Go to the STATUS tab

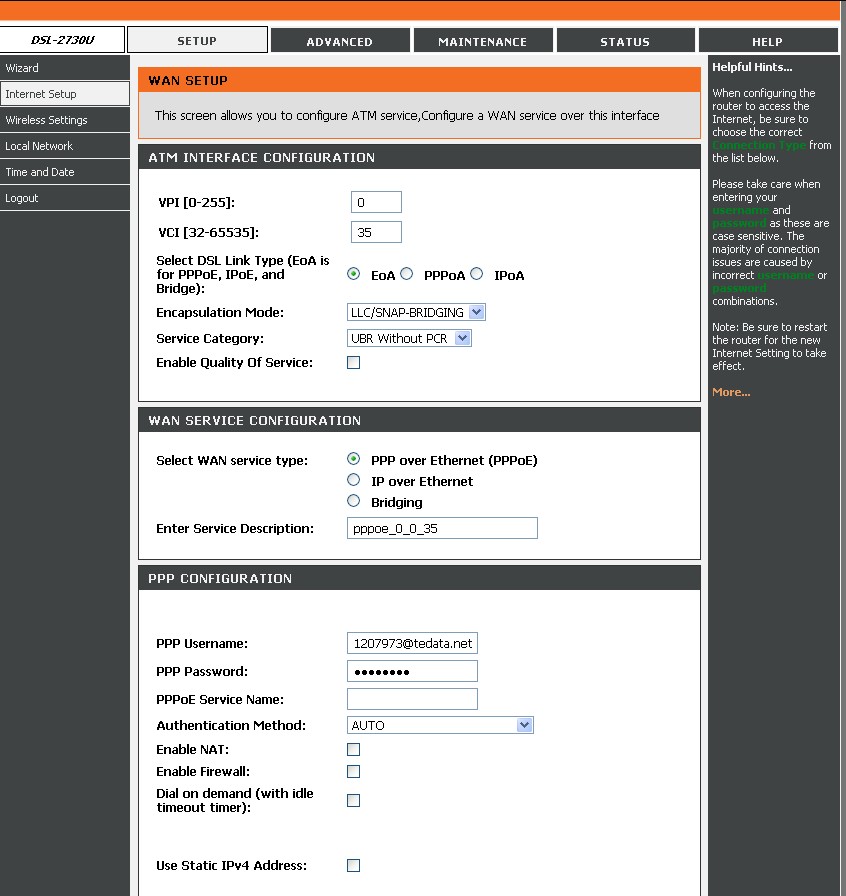click(625, 41)
